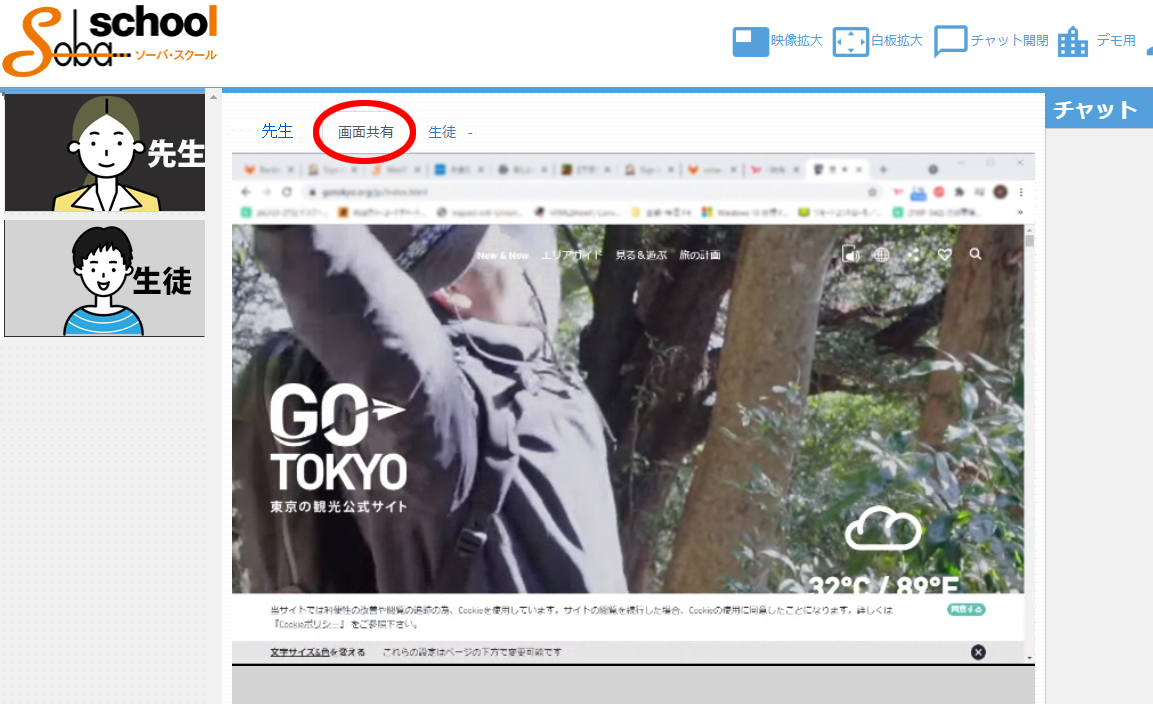Click the red circle extension icon
1153x704 pixels.
(x=939, y=192)
